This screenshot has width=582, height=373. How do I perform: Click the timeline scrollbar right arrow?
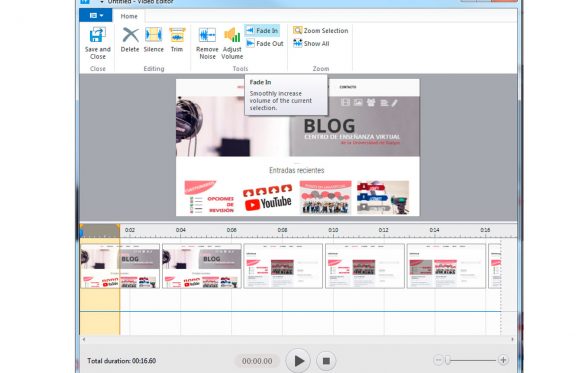pyautogui.click(x=513, y=339)
